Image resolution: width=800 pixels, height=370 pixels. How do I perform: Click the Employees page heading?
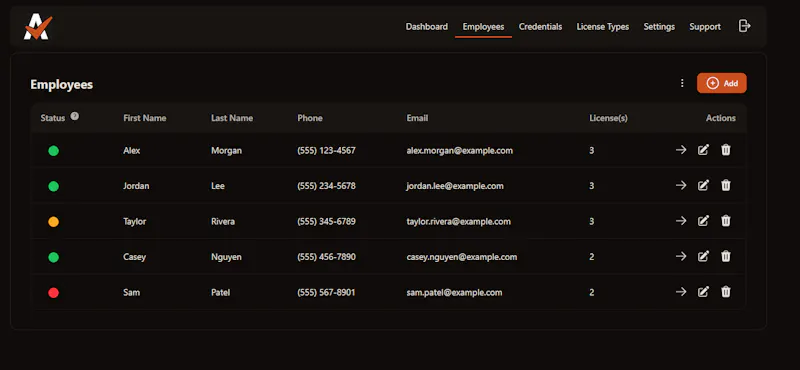point(61,84)
